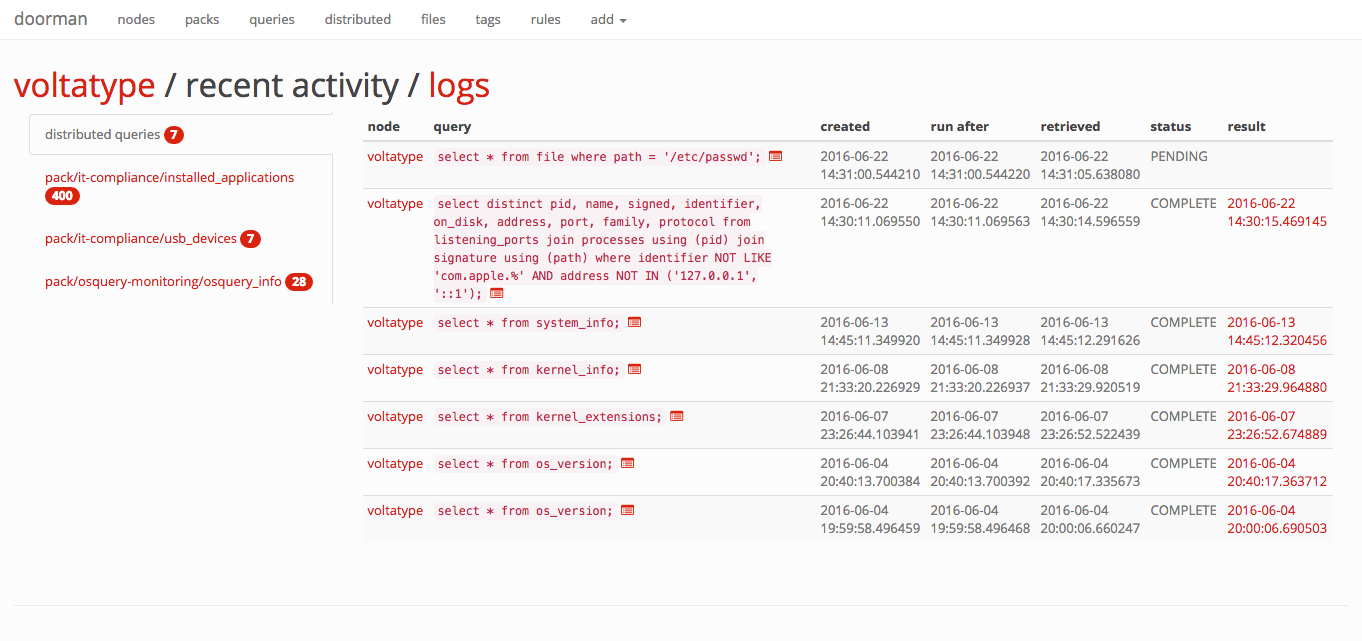Open the 2016-06-22 14:30:15 result link

(x=1277, y=212)
